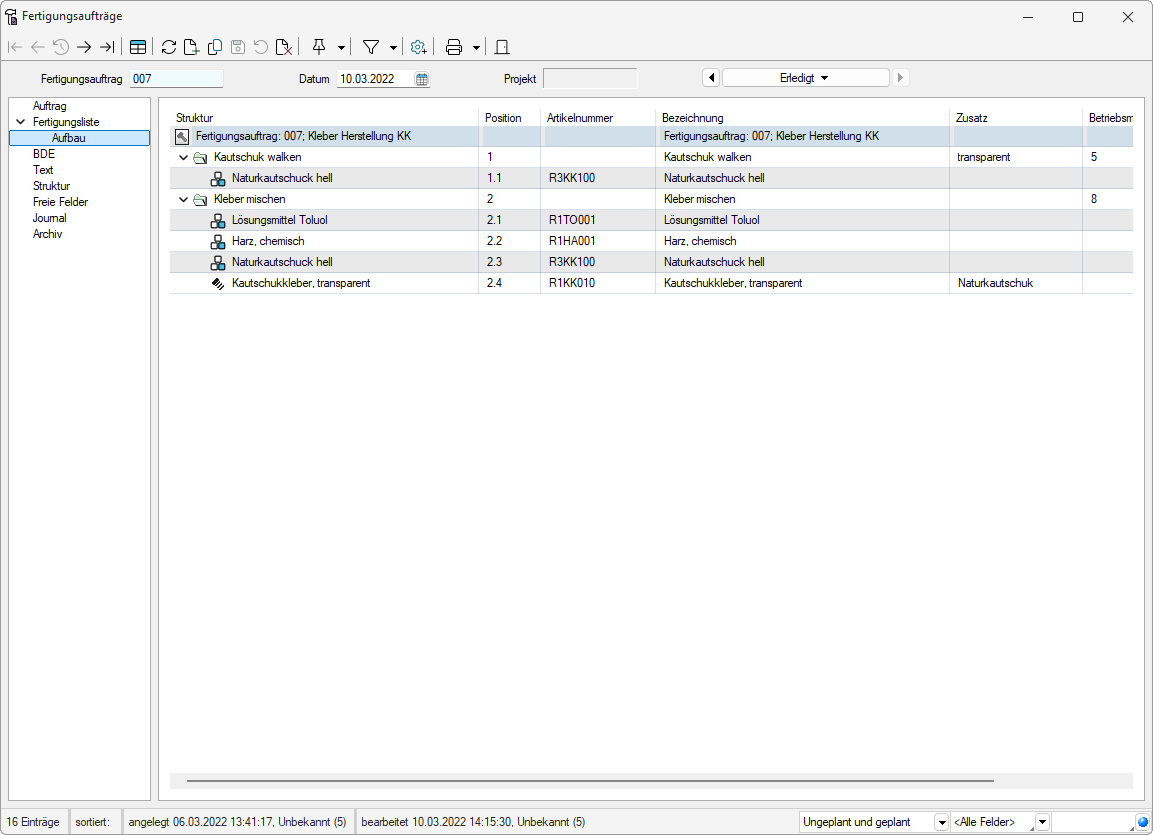Image resolution: width=1153 pixels, height=835 pixels.
Task: Switch to table view icon
Action: 138,47
